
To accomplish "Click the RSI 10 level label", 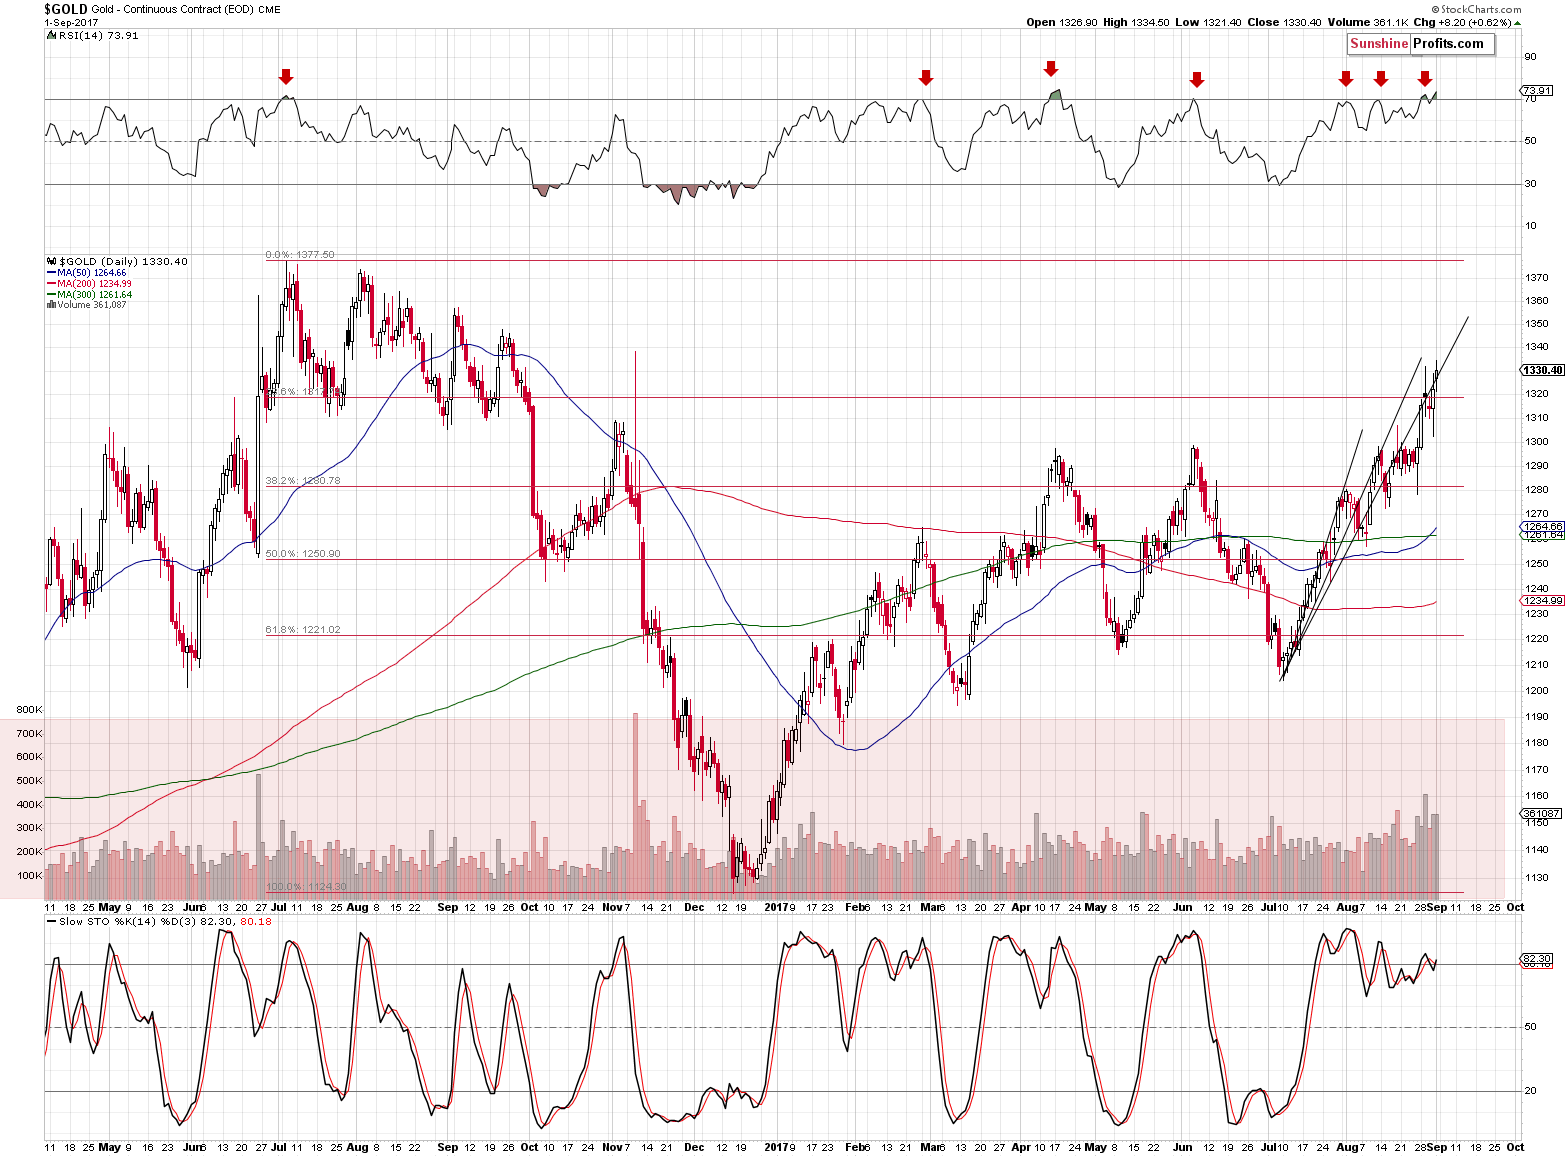I will 1530,226.
